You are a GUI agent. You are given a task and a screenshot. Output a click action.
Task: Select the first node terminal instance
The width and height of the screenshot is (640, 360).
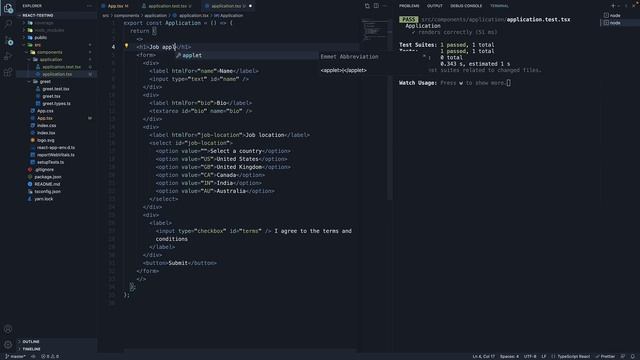620,15
